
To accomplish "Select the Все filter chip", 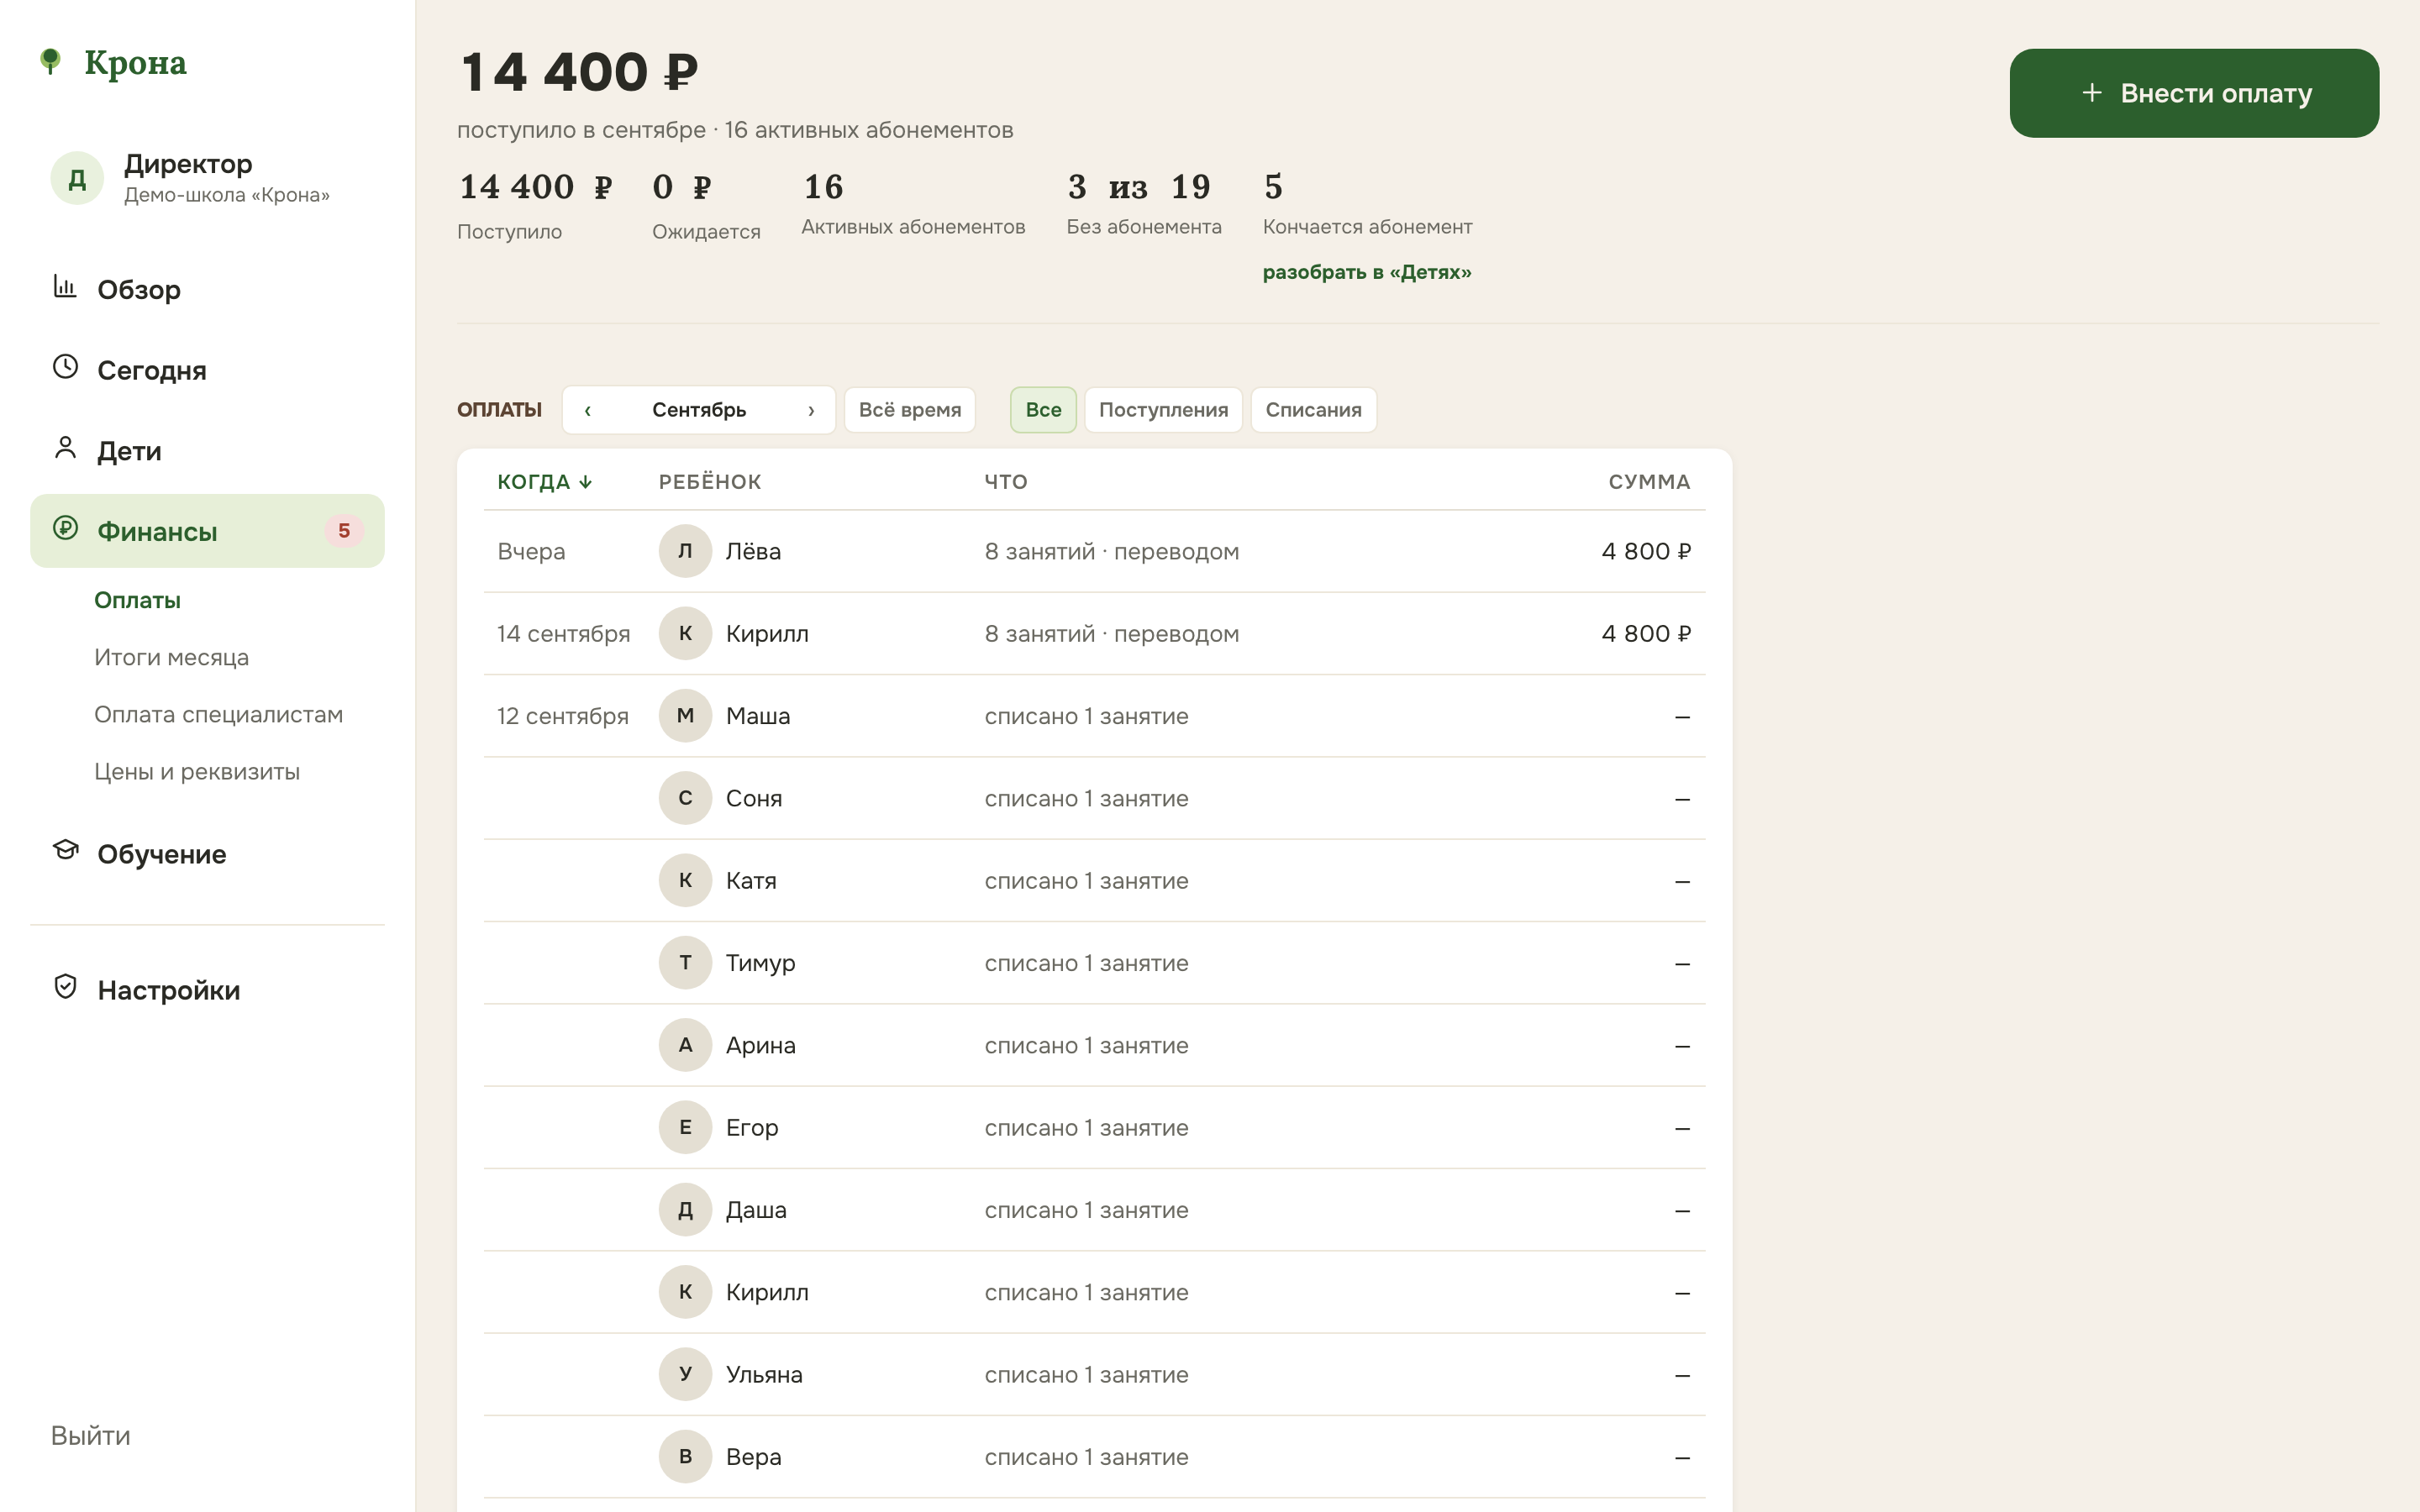I will tap(1043, 410).
